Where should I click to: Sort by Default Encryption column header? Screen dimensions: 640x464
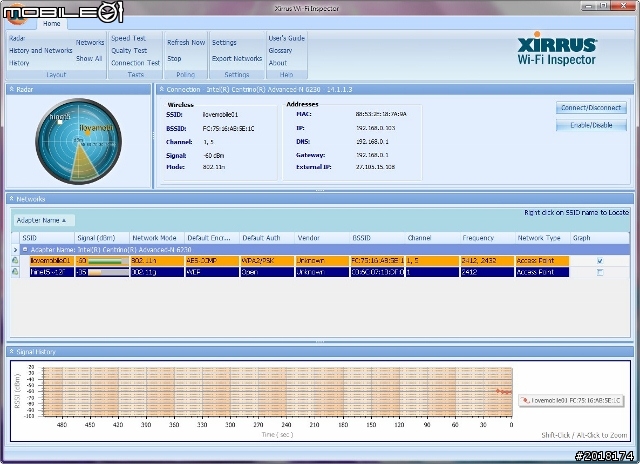[x=212, y=238]
